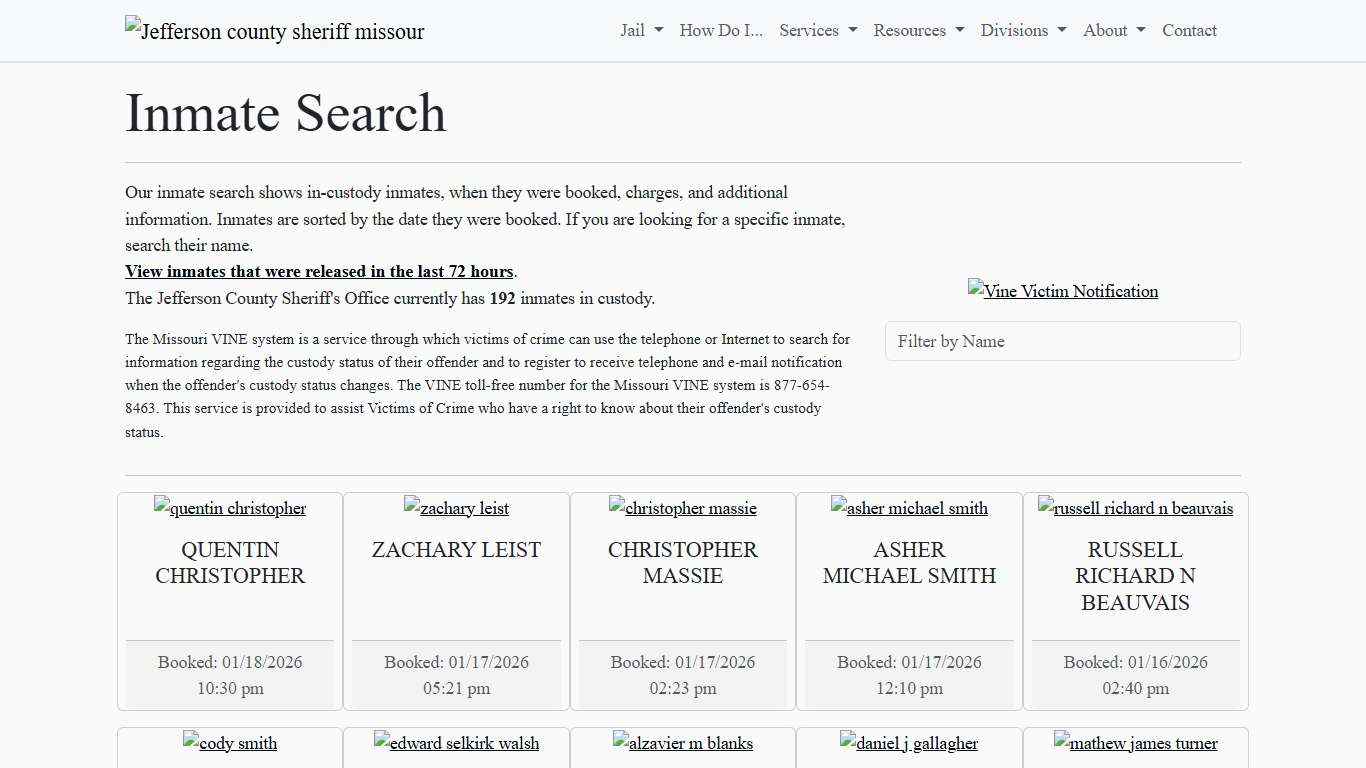
Task: Open the Resources dropdown
Action: pyautogui.click(x=917, y=31)
